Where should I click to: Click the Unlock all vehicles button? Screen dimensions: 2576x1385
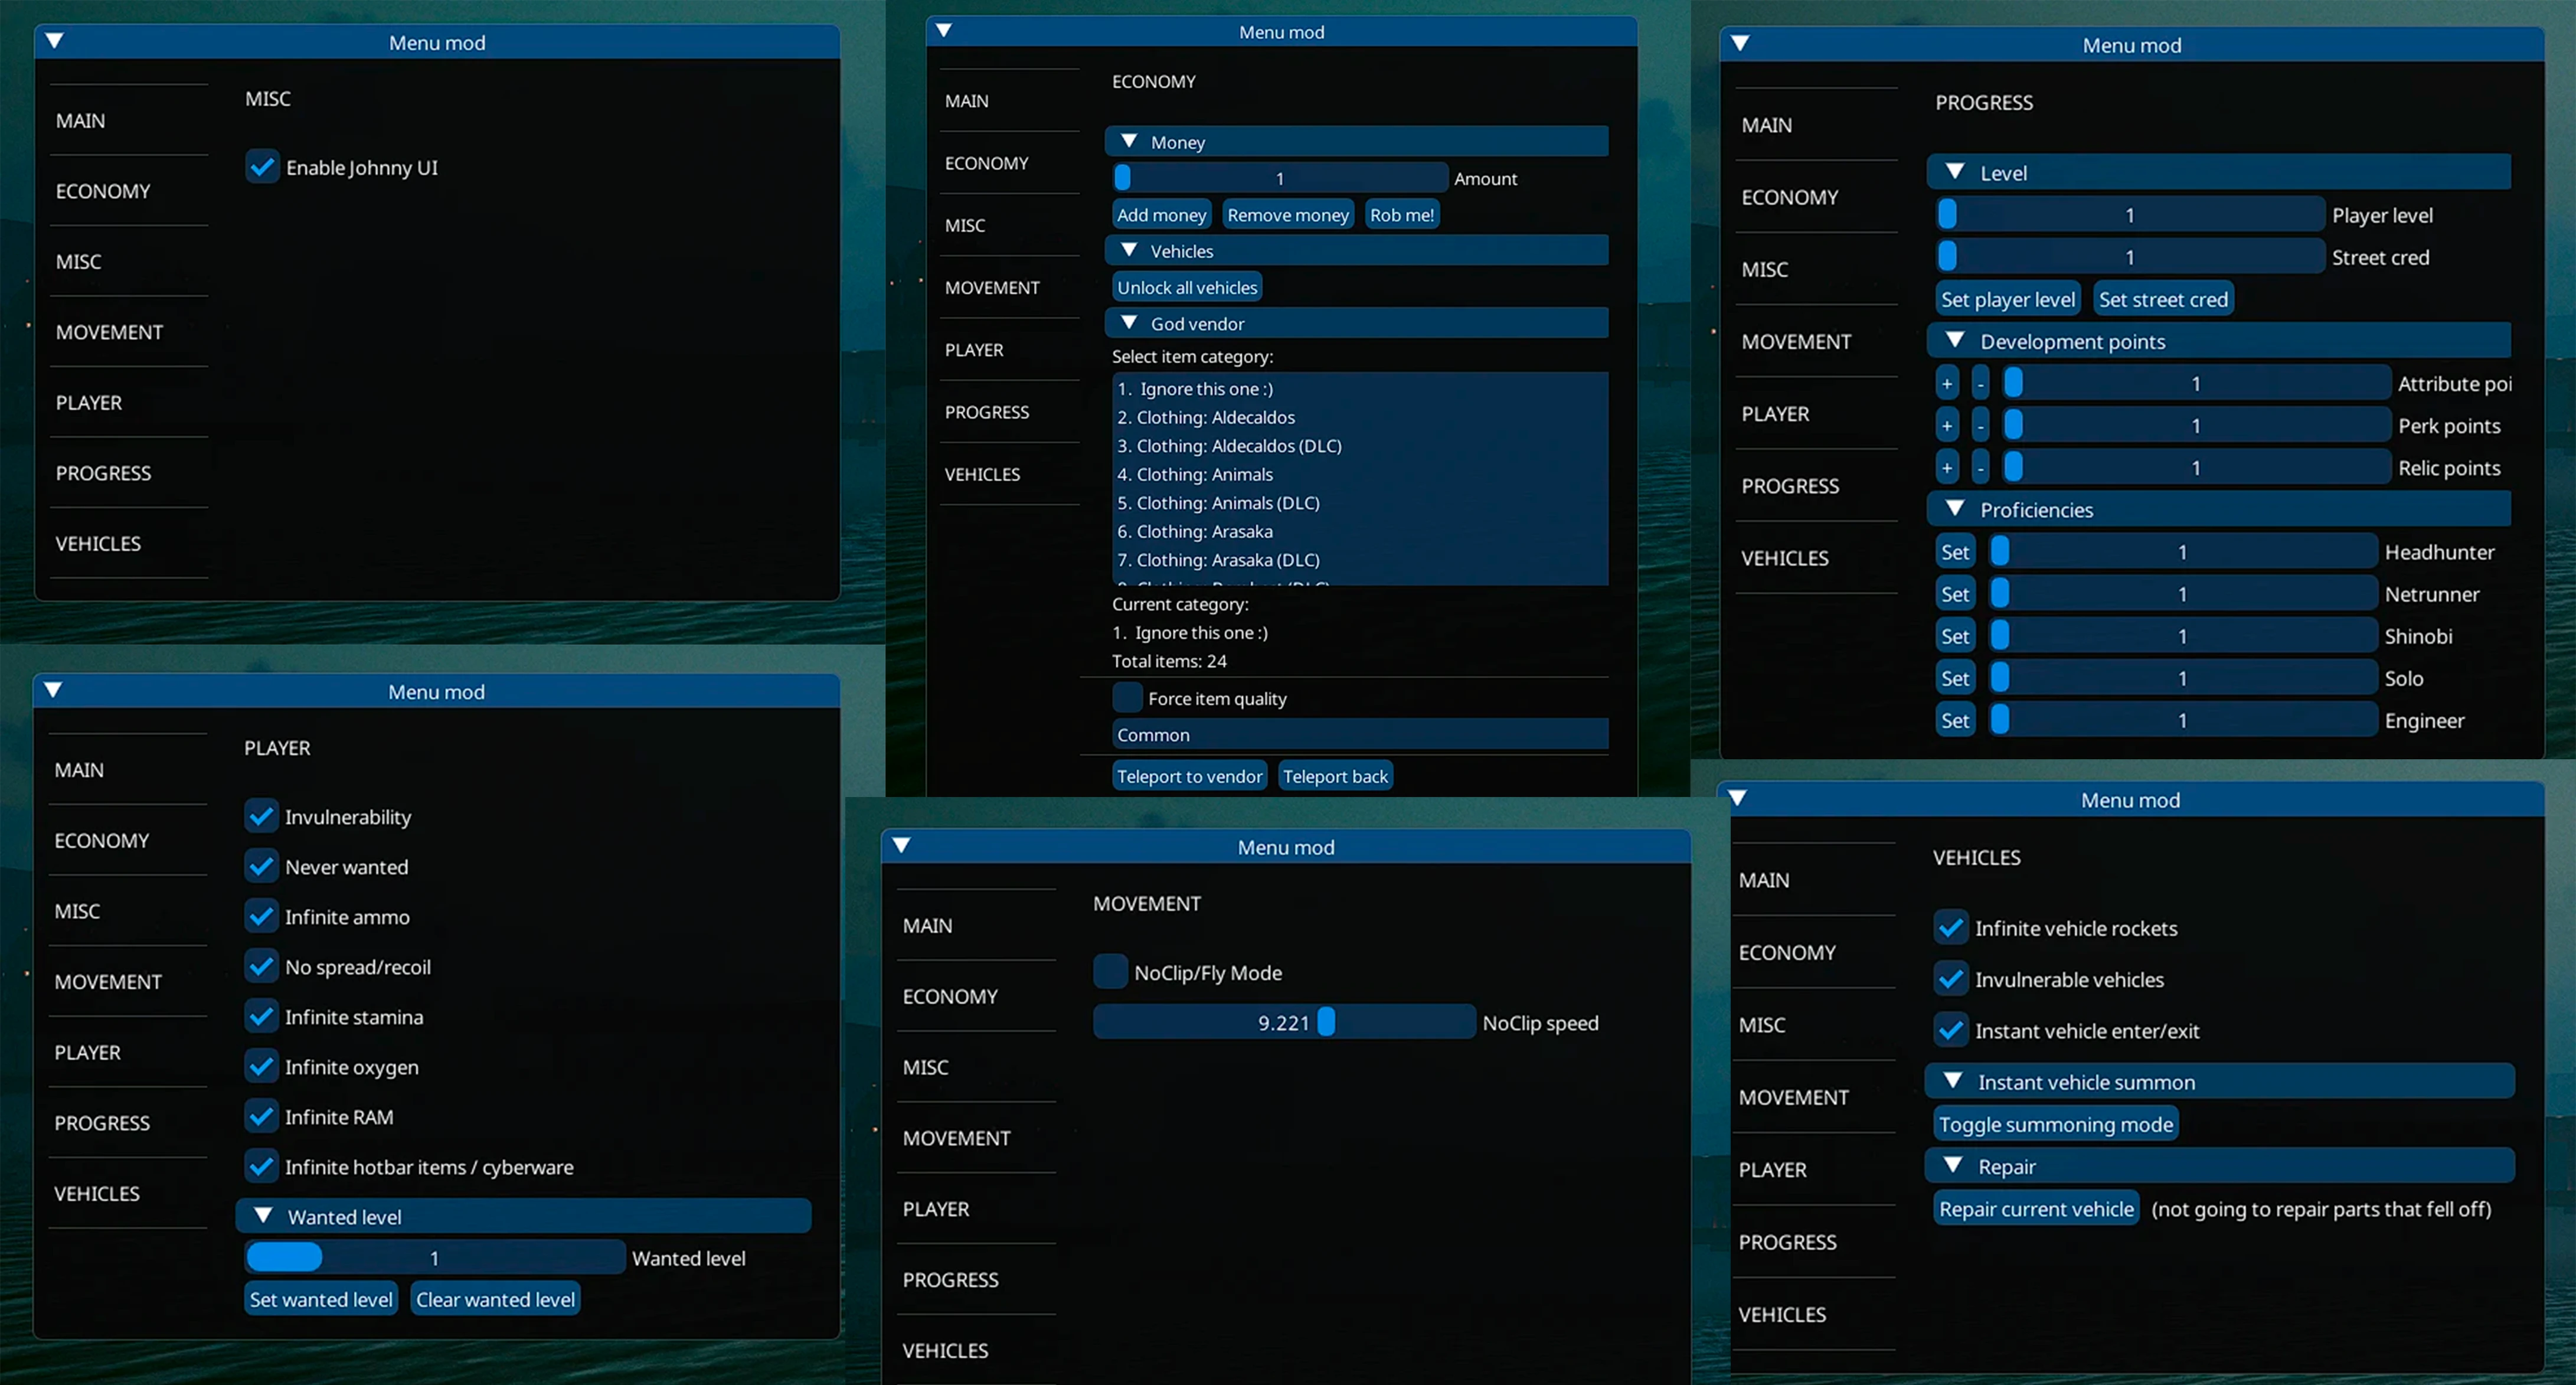click(1186, 286)
